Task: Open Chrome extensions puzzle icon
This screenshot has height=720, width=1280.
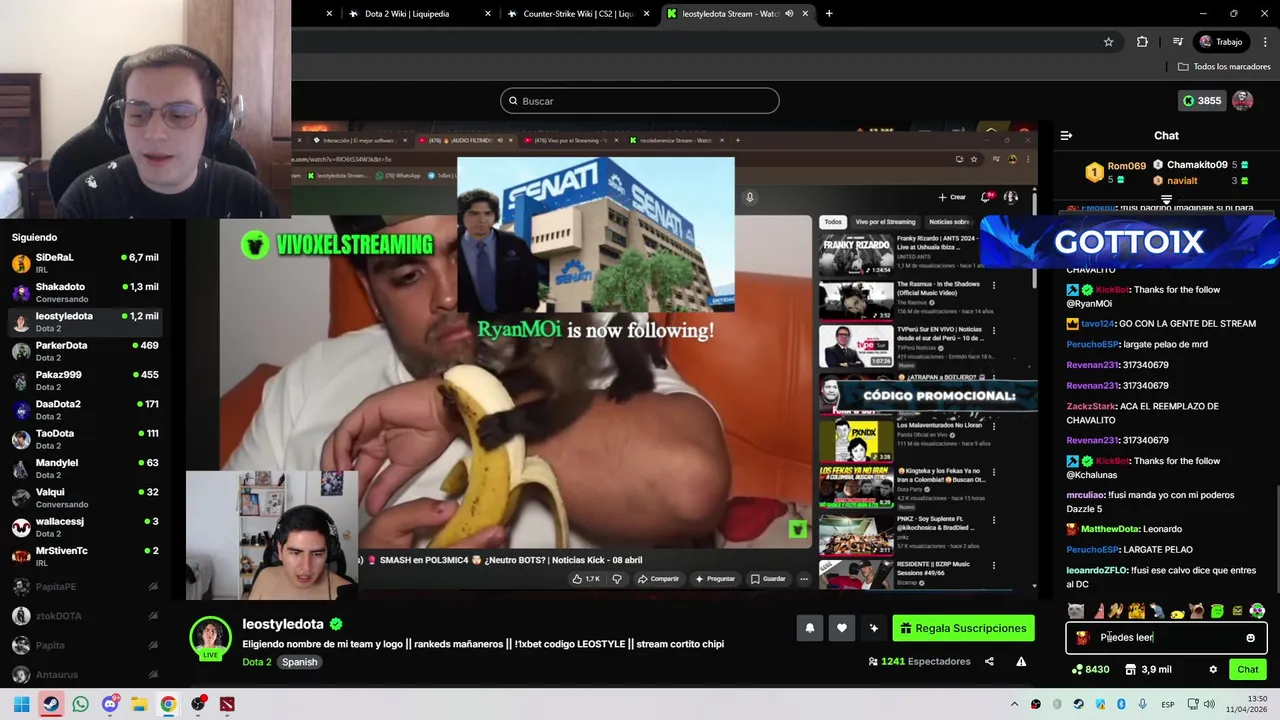Action: pyautogui.click(x=1142, y=42)
